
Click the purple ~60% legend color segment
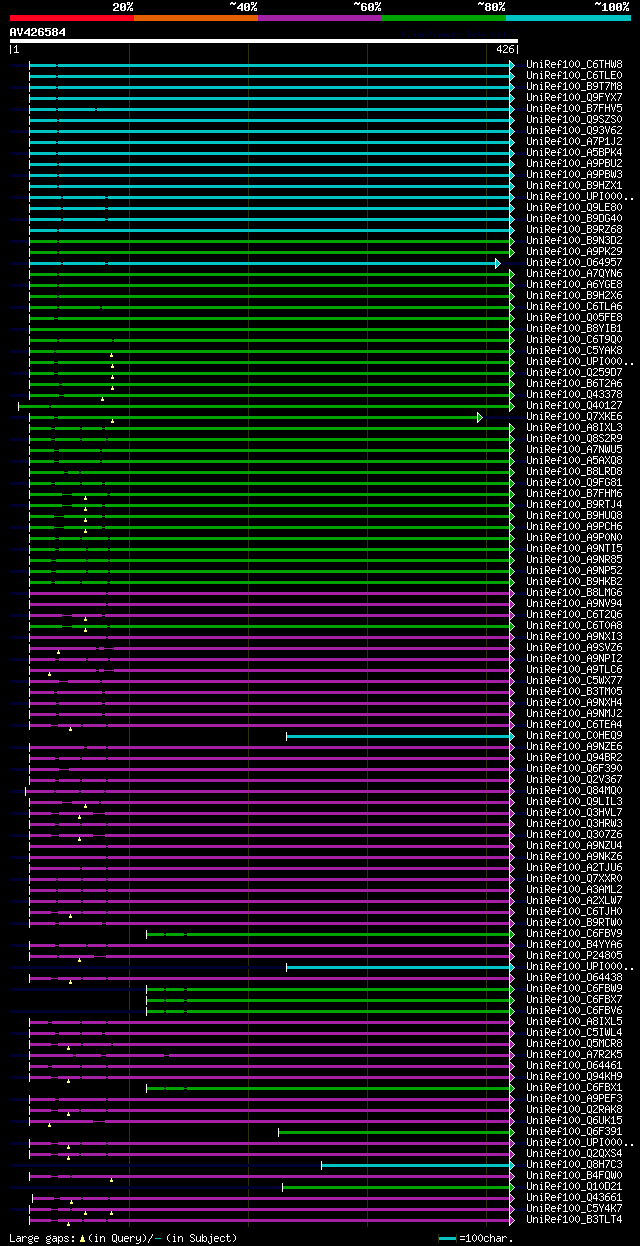pos(320,18)
